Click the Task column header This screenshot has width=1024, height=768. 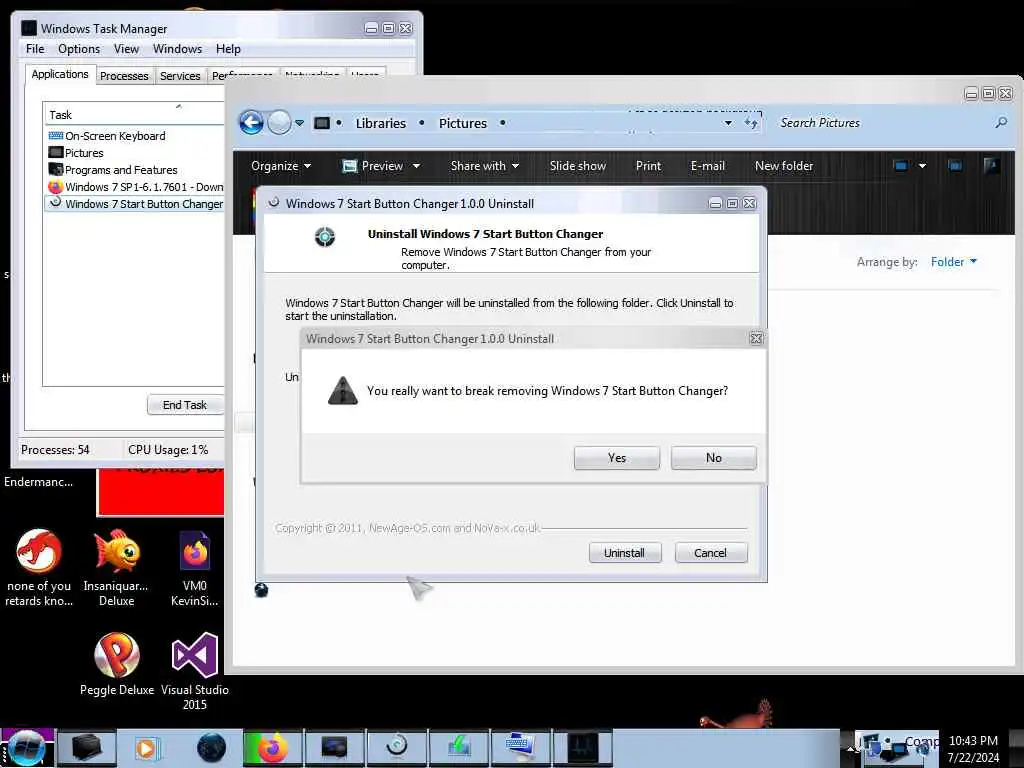pyautogui.click(x=135, y=114)
